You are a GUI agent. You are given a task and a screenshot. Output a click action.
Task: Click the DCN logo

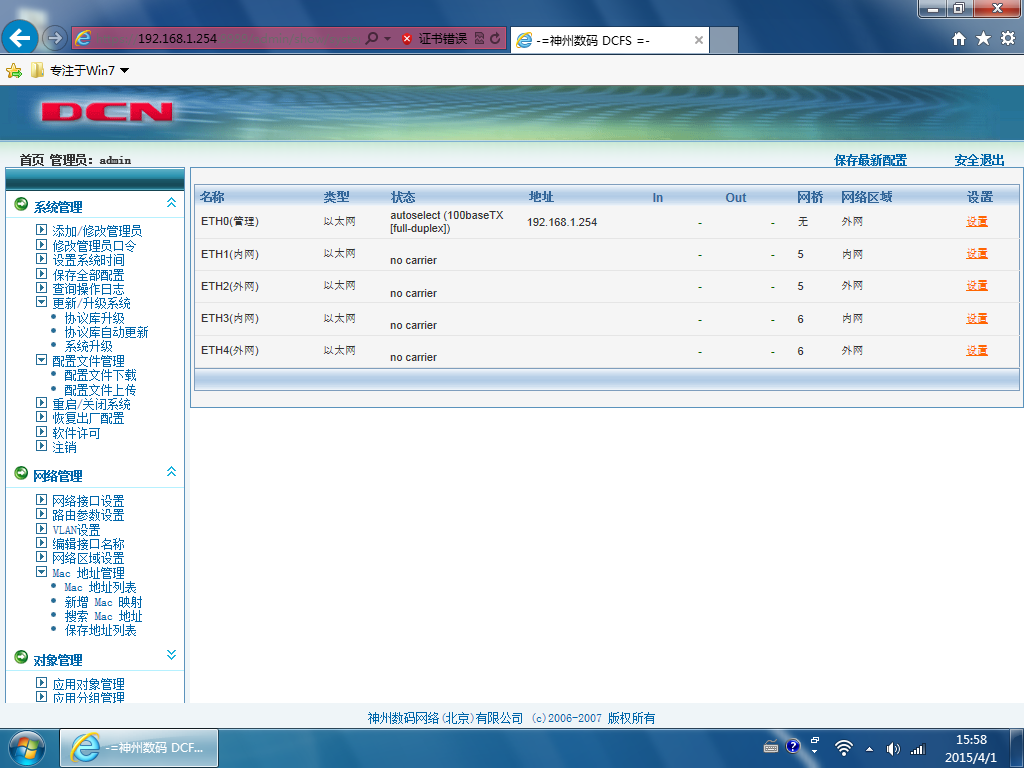107,112
